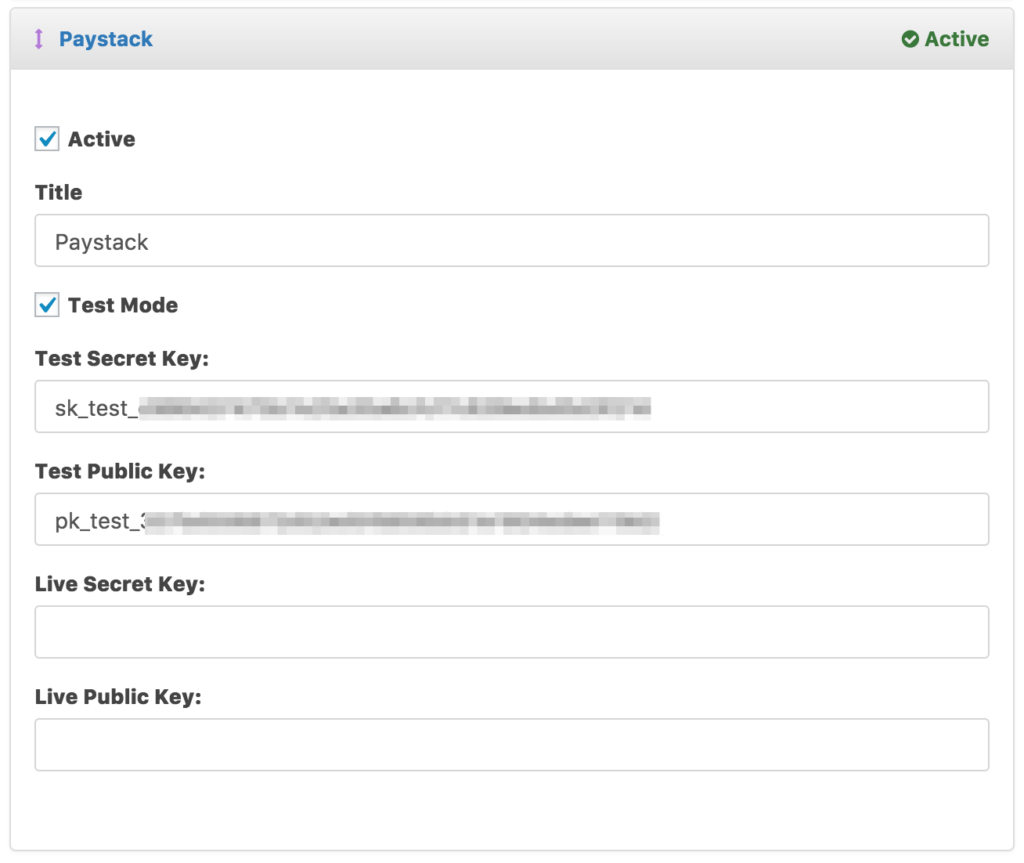Toggle the Active setting off
The height and width of the screenshot is (863, 1024).
[46, 139]
